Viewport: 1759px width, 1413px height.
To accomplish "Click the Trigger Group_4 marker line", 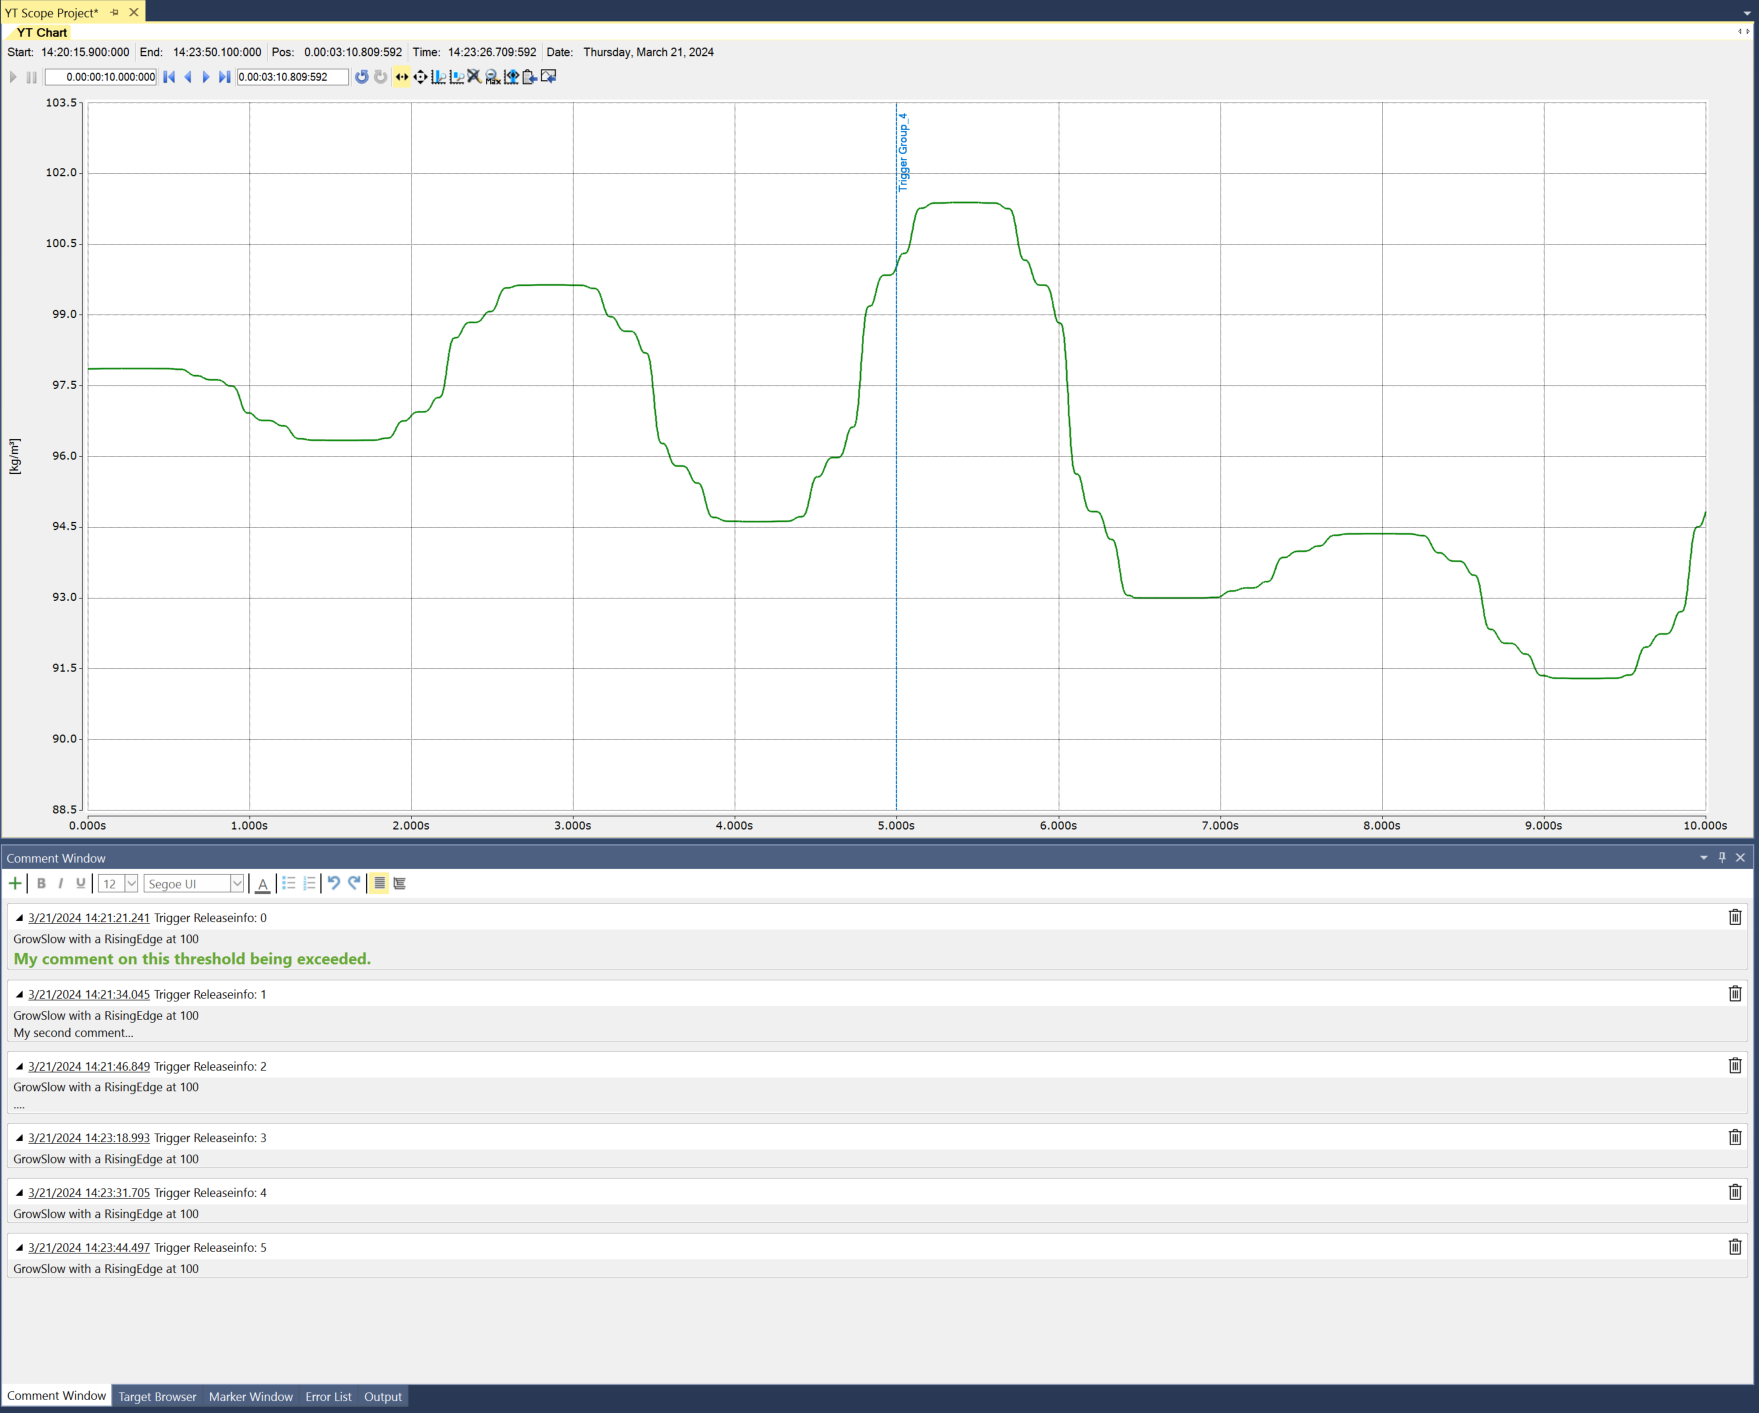I will pyautogui.click(x=897, y=455).
